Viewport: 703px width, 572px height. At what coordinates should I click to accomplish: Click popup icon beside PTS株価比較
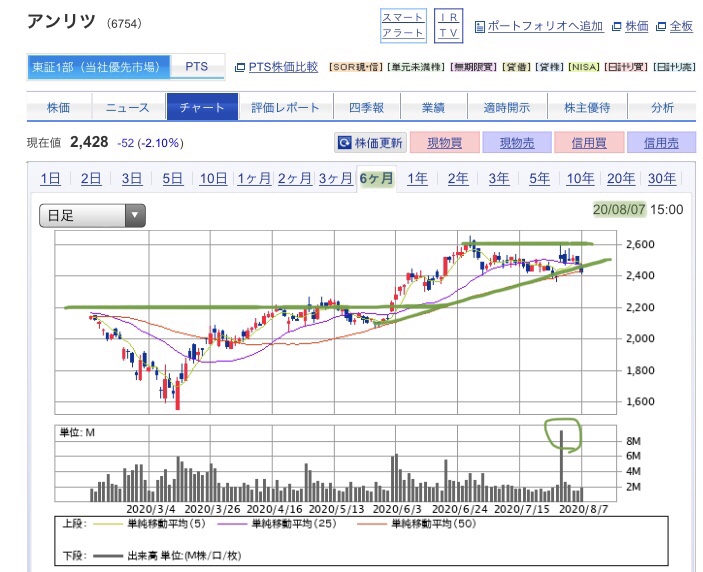[x=240, y=68]
